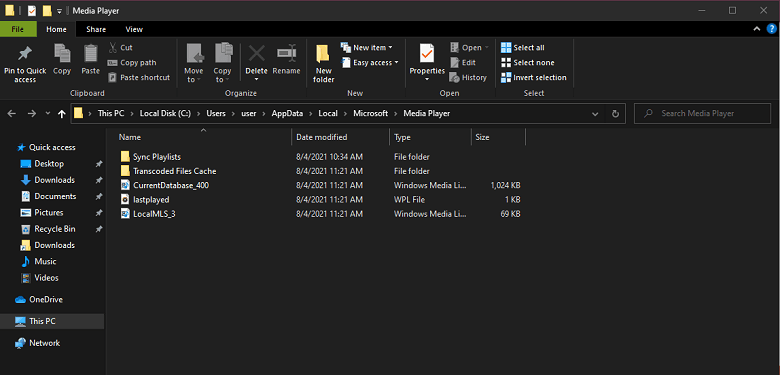Open the File menu tab
This screenshot has height=375, width=780.
[18, 29]
